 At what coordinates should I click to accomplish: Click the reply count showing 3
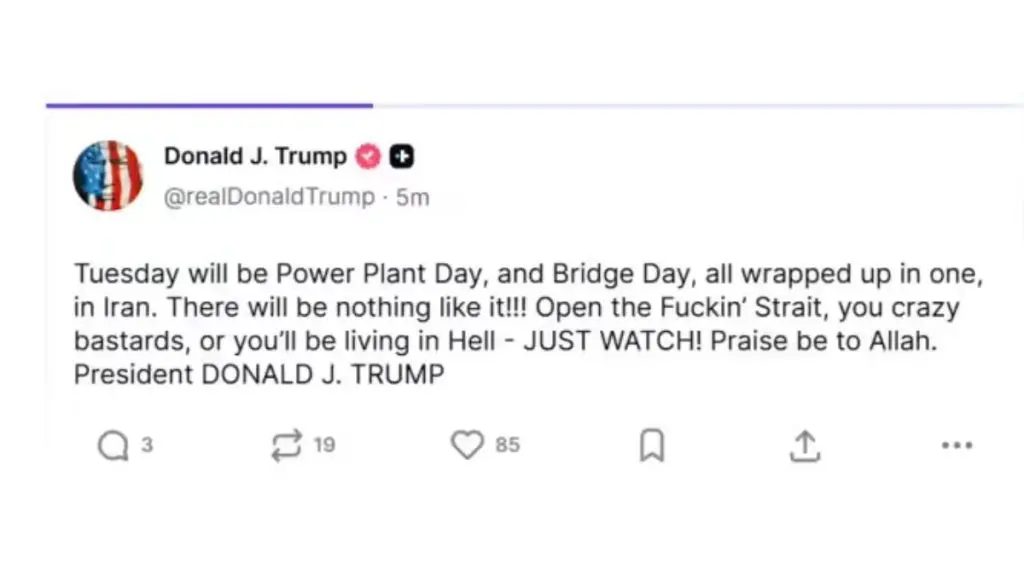[147, 445]
